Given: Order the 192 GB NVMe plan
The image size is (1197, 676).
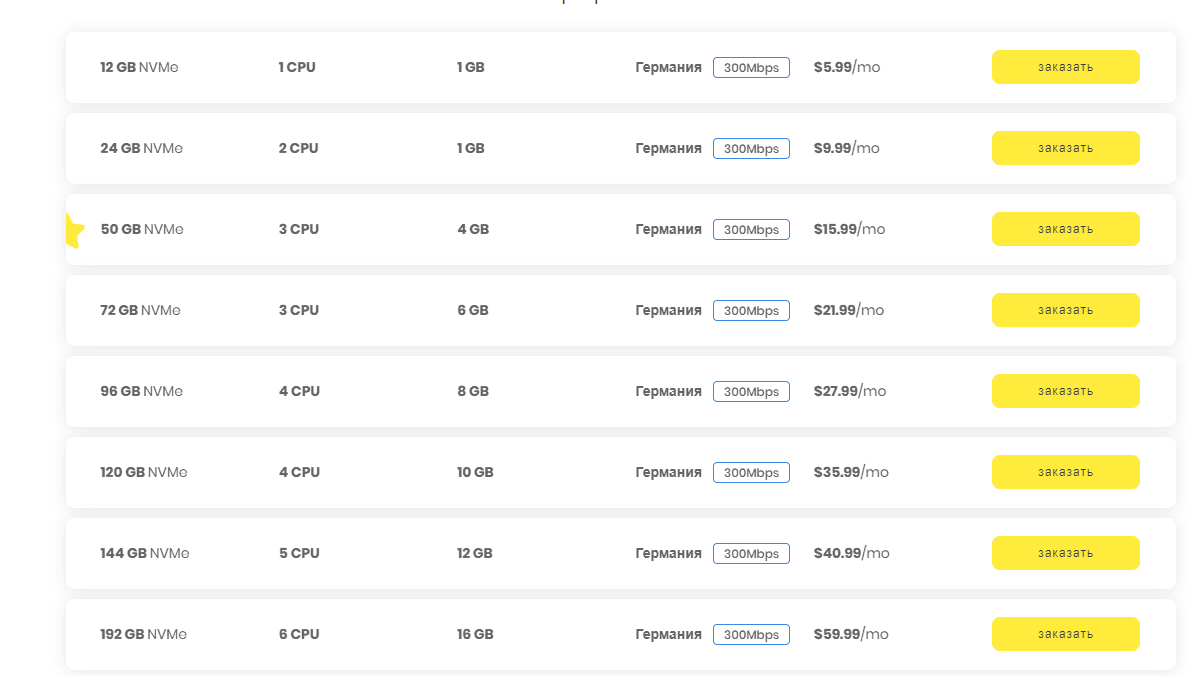Looking at the screenshot, I should pyautogui.click(x=1065, y=634).
